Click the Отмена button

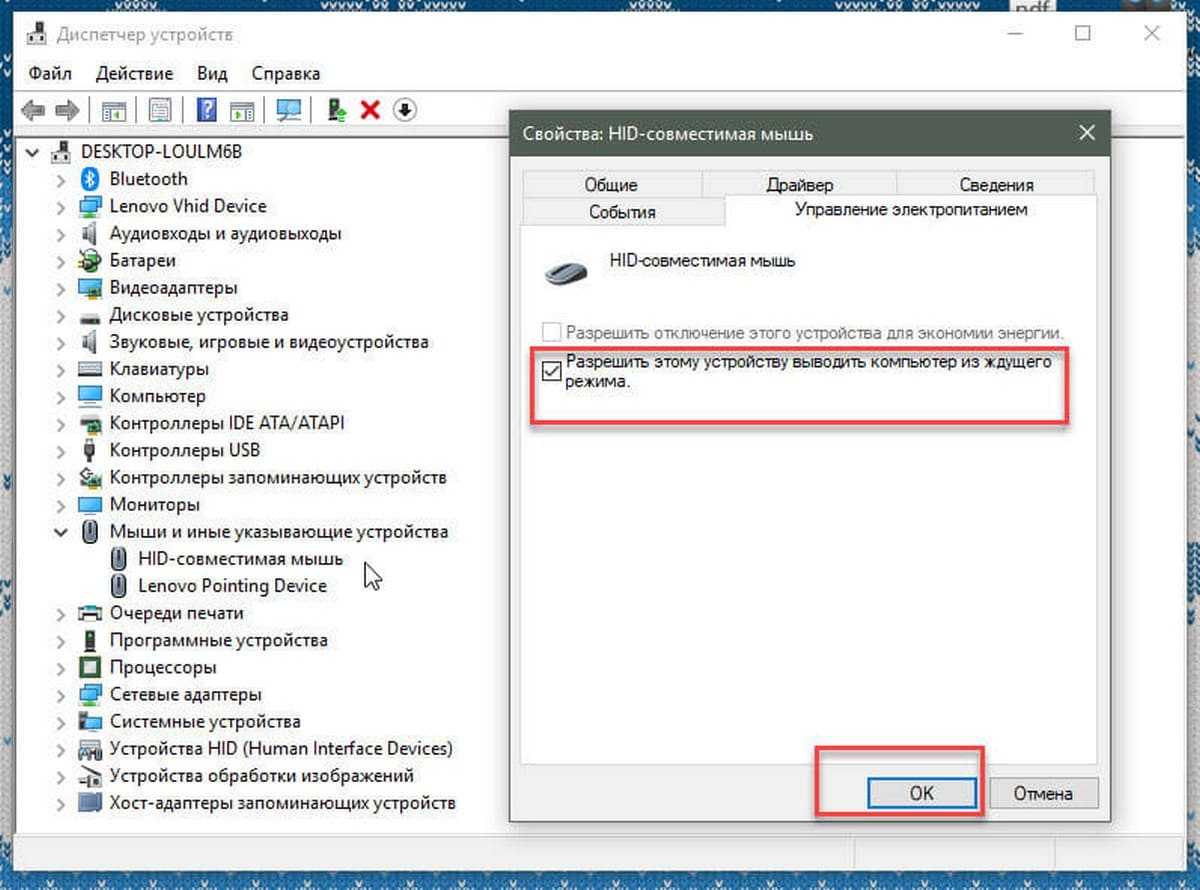1043,793
